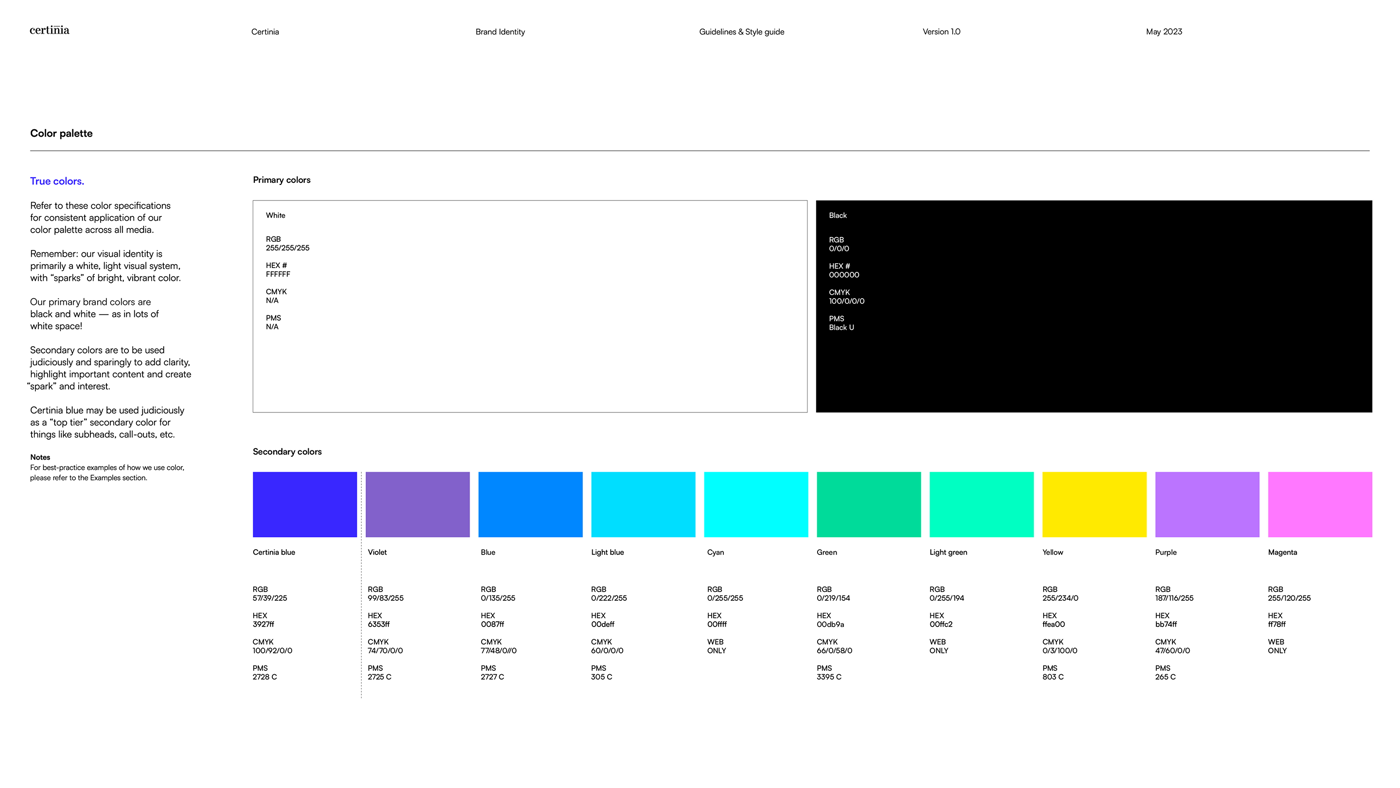
Task: Click Light green HEX '00ffc2'
Action: [941, 624]
